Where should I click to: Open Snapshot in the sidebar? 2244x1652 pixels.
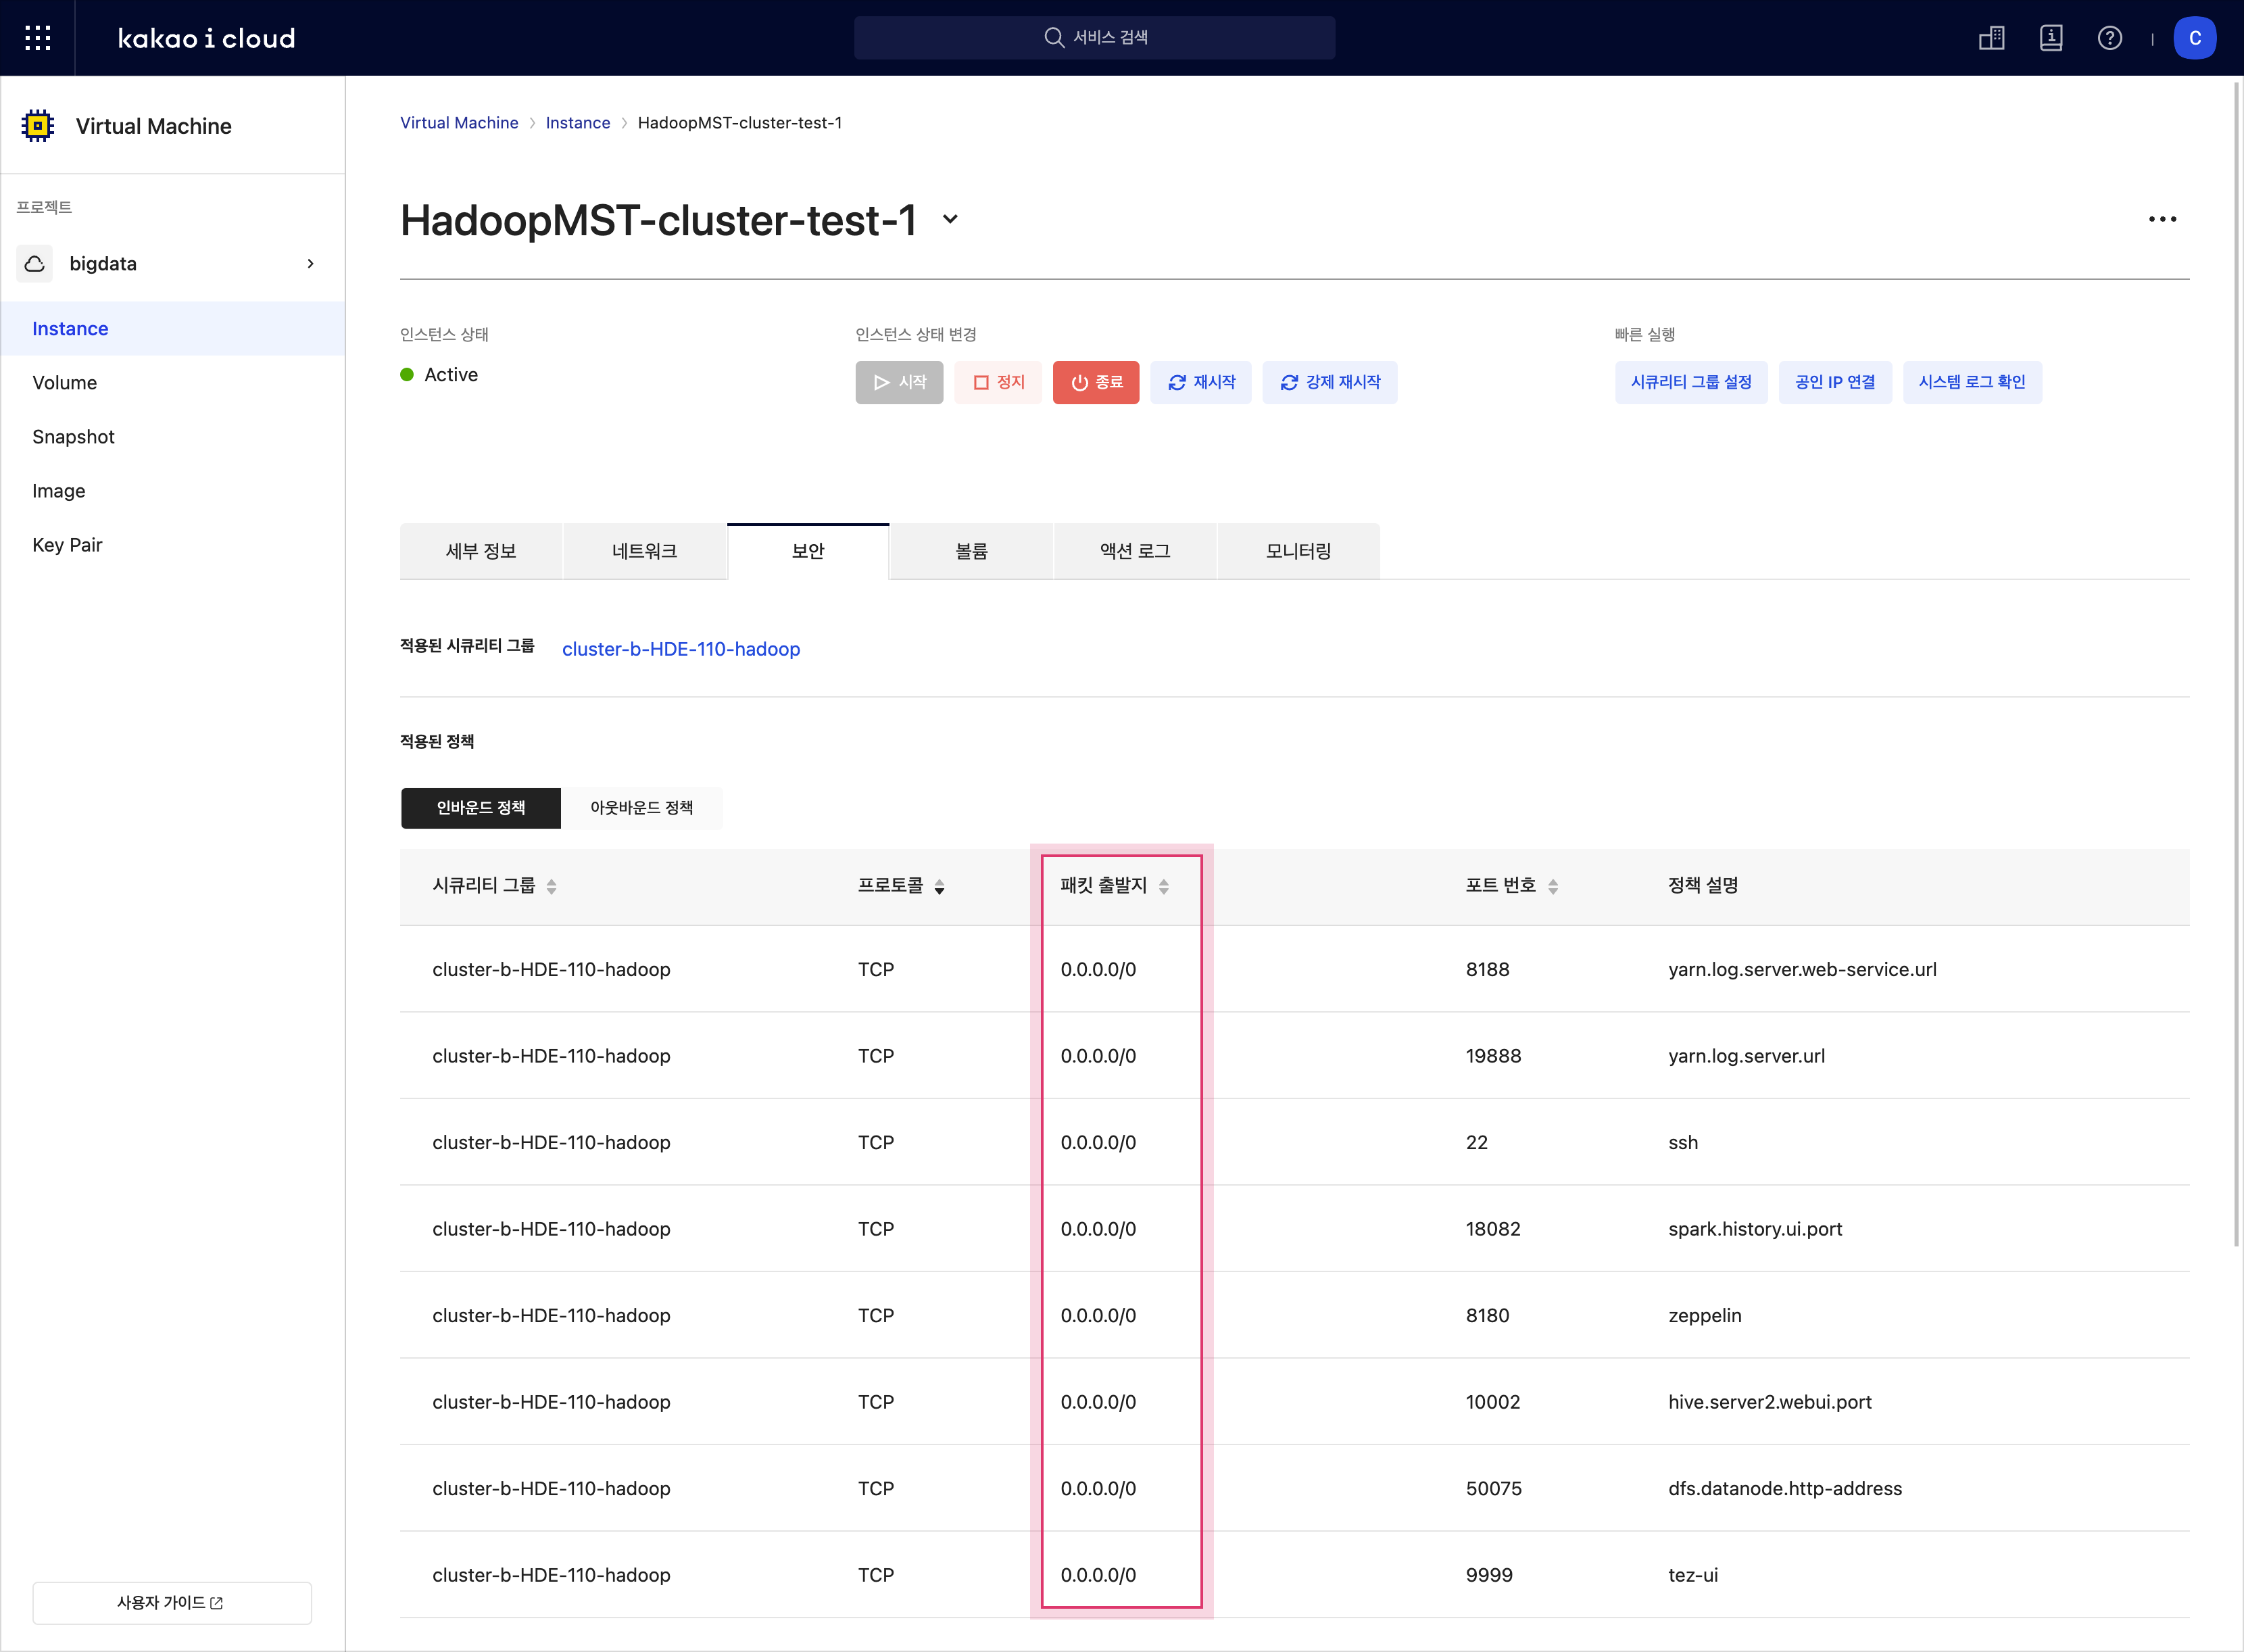(172, 437)
